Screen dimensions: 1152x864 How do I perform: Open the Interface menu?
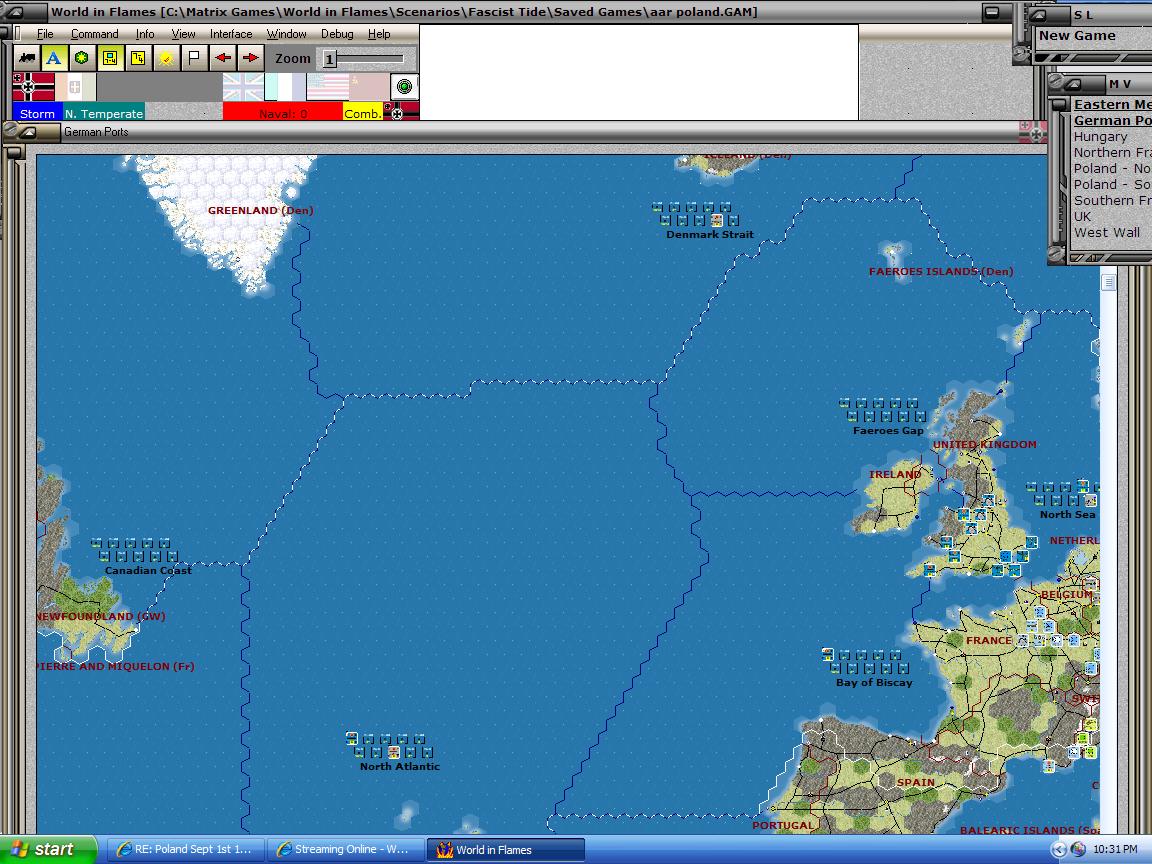[231, 34]
